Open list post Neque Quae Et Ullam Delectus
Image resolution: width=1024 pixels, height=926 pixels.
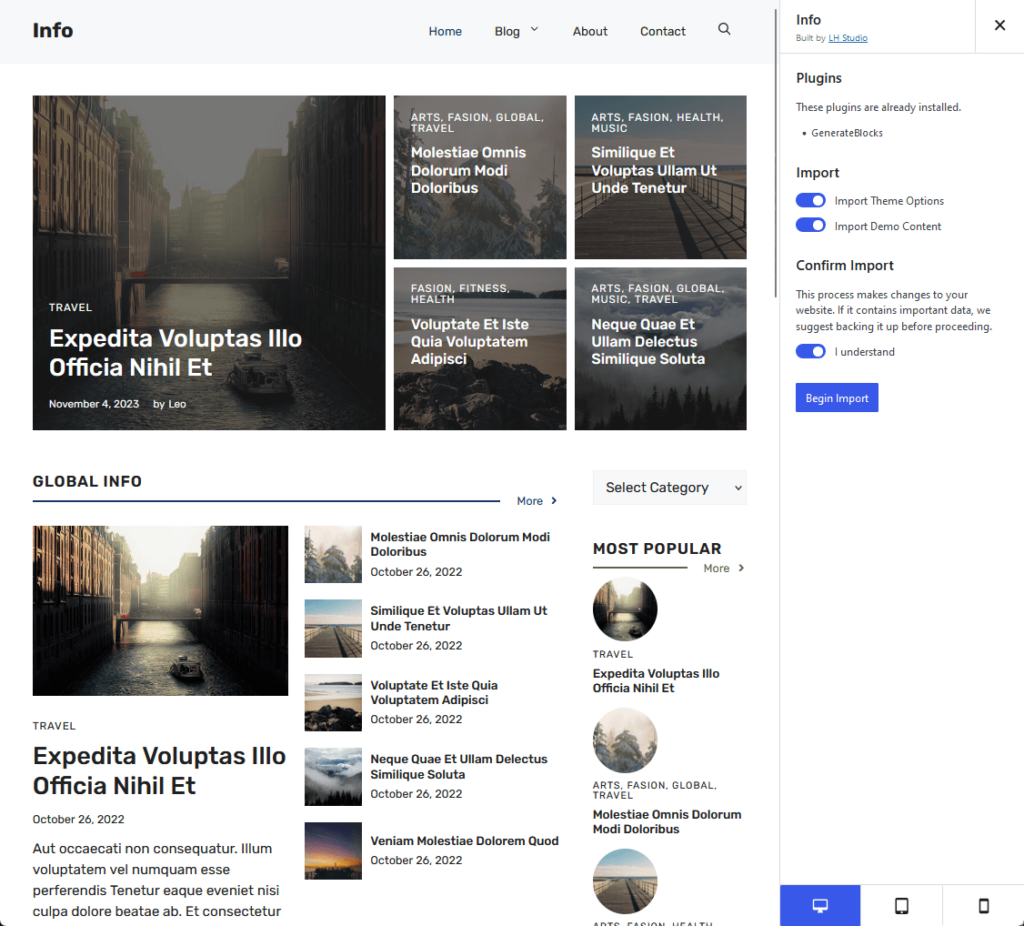click(458, 767)
